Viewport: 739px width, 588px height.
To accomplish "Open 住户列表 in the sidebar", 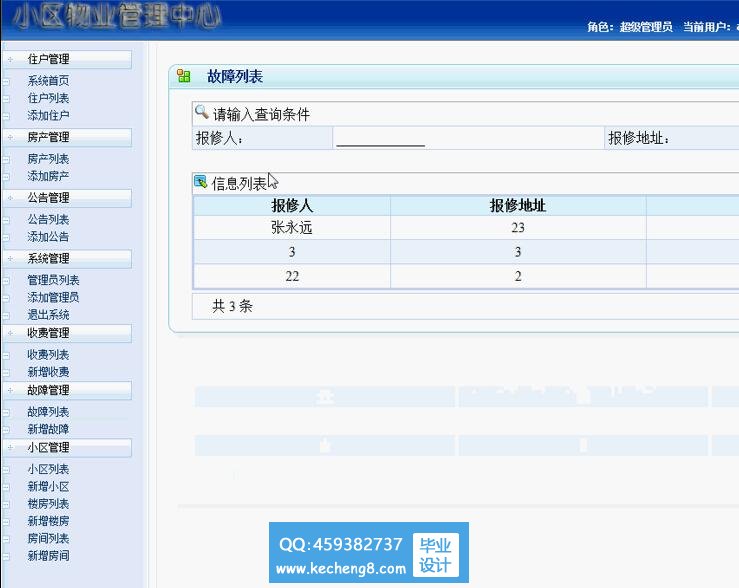I will pyautogui.click(x=48, y=98).
